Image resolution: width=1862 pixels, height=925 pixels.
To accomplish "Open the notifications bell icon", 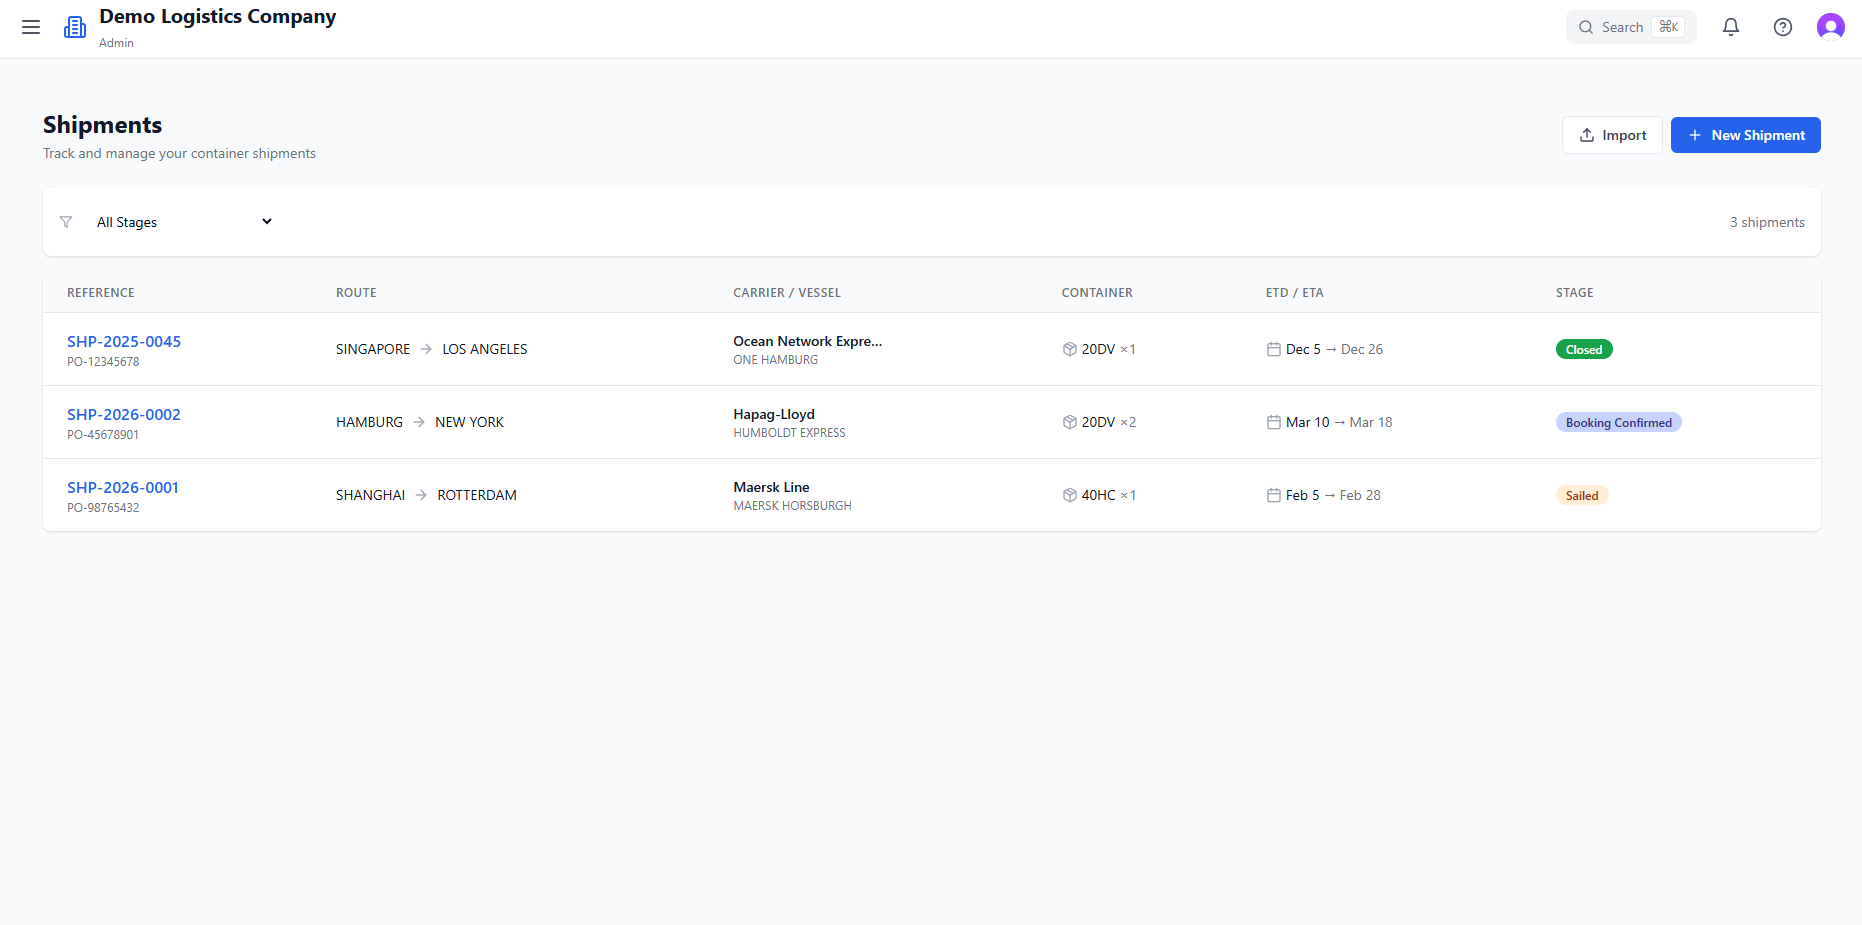I will pos(1731,27).
